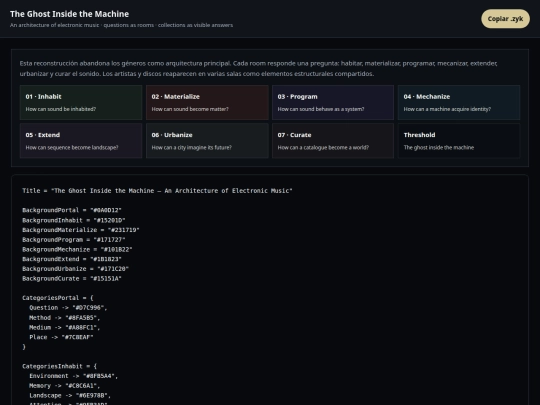Viewport: 540px width, 405px height.
Task: Click the subtitle An architecture of electronic music
Action: pyautogui.click(x=121, y=25)
